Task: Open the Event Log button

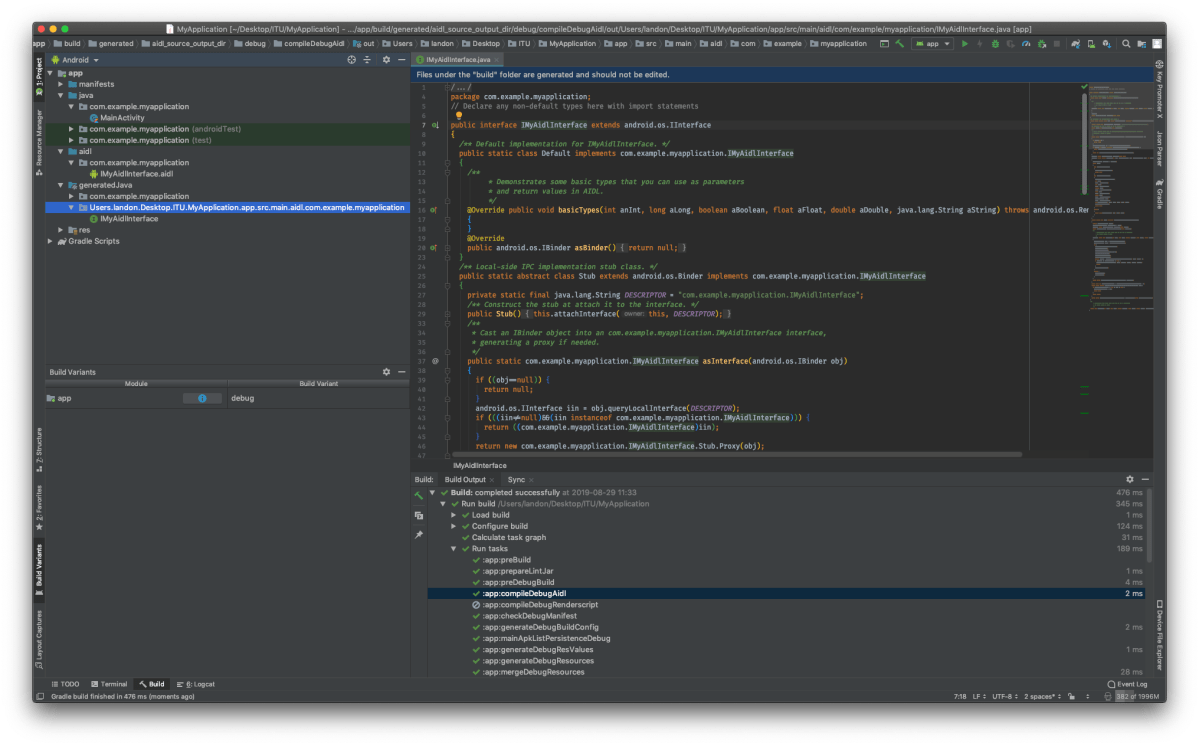Action: click(1127, 684)
